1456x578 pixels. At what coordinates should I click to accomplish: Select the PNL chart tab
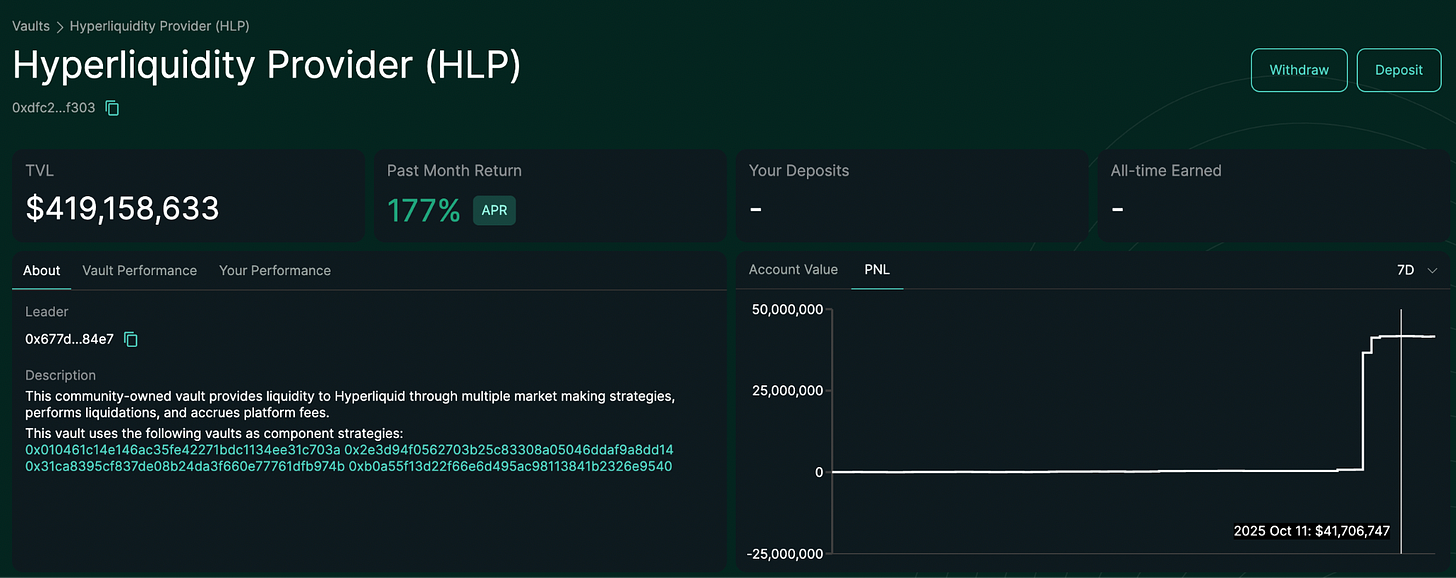point(877,269)
